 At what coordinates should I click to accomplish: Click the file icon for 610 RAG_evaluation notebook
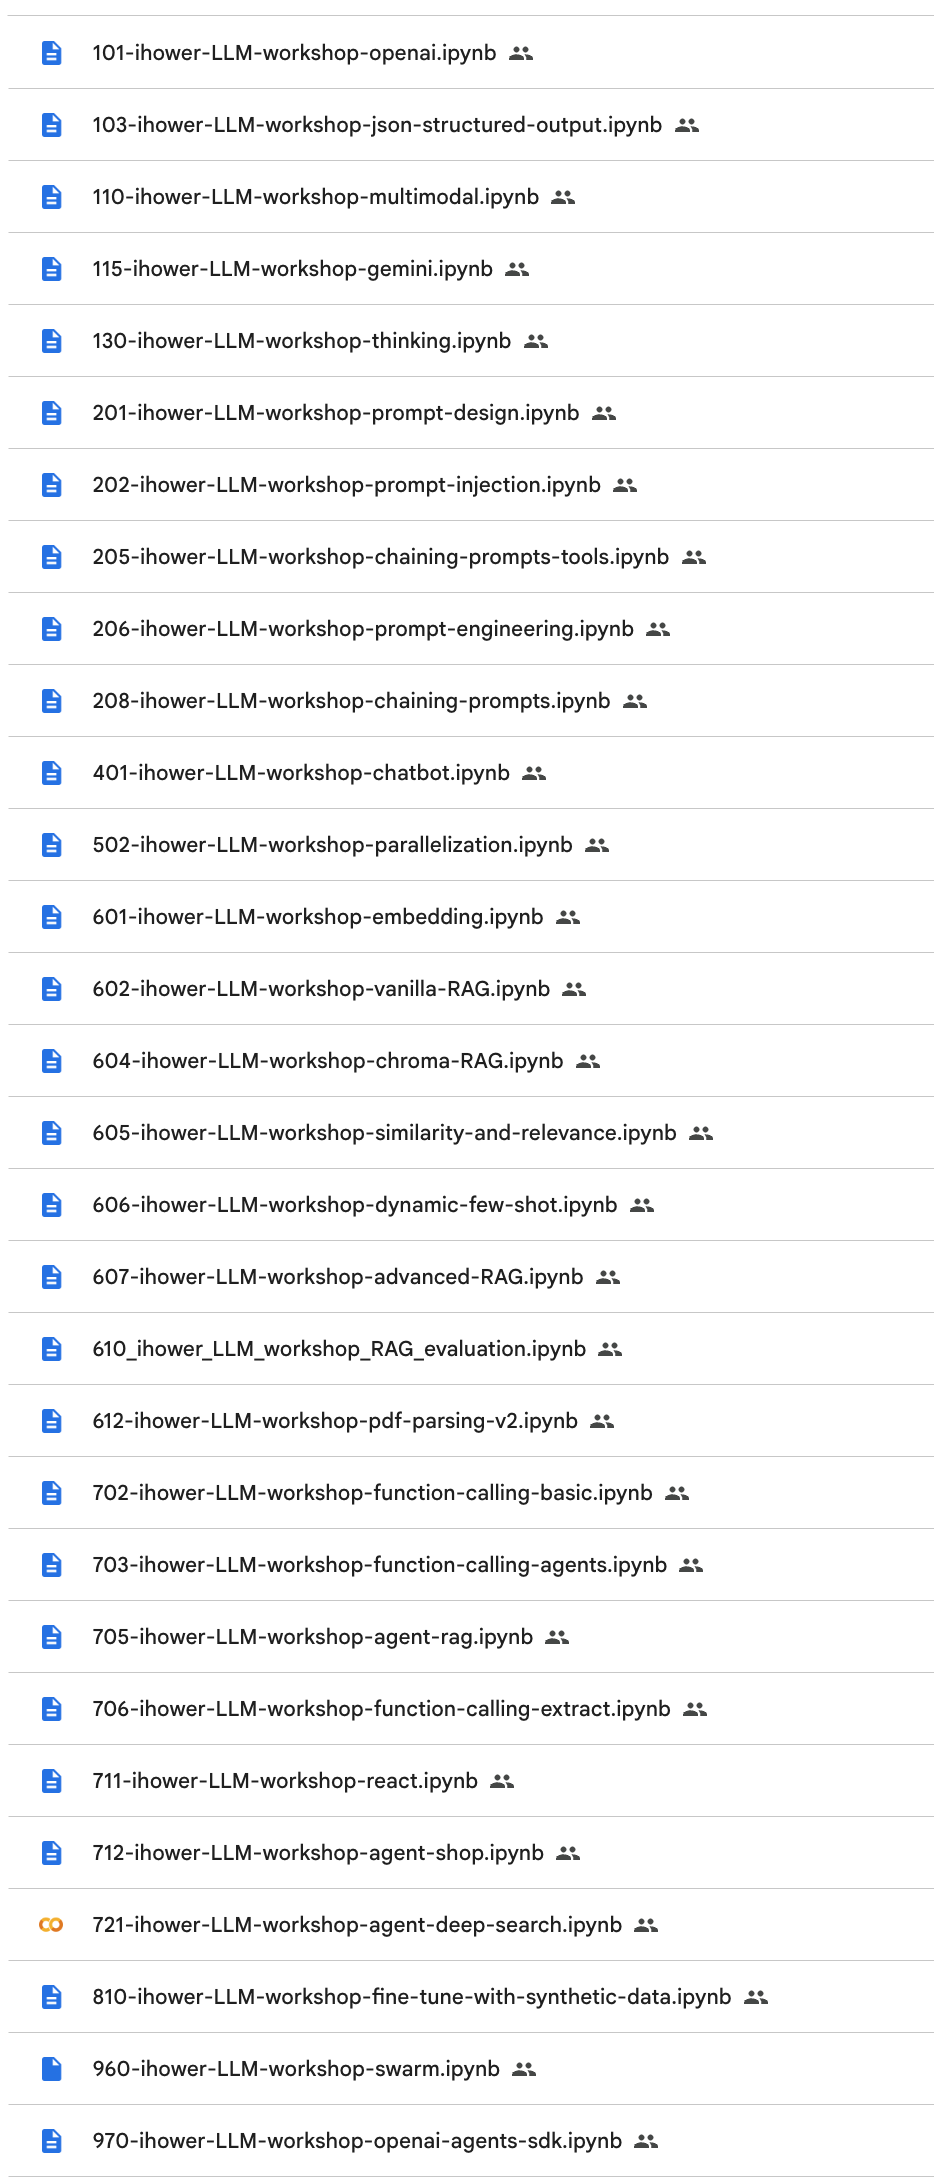coord(52,1349)
